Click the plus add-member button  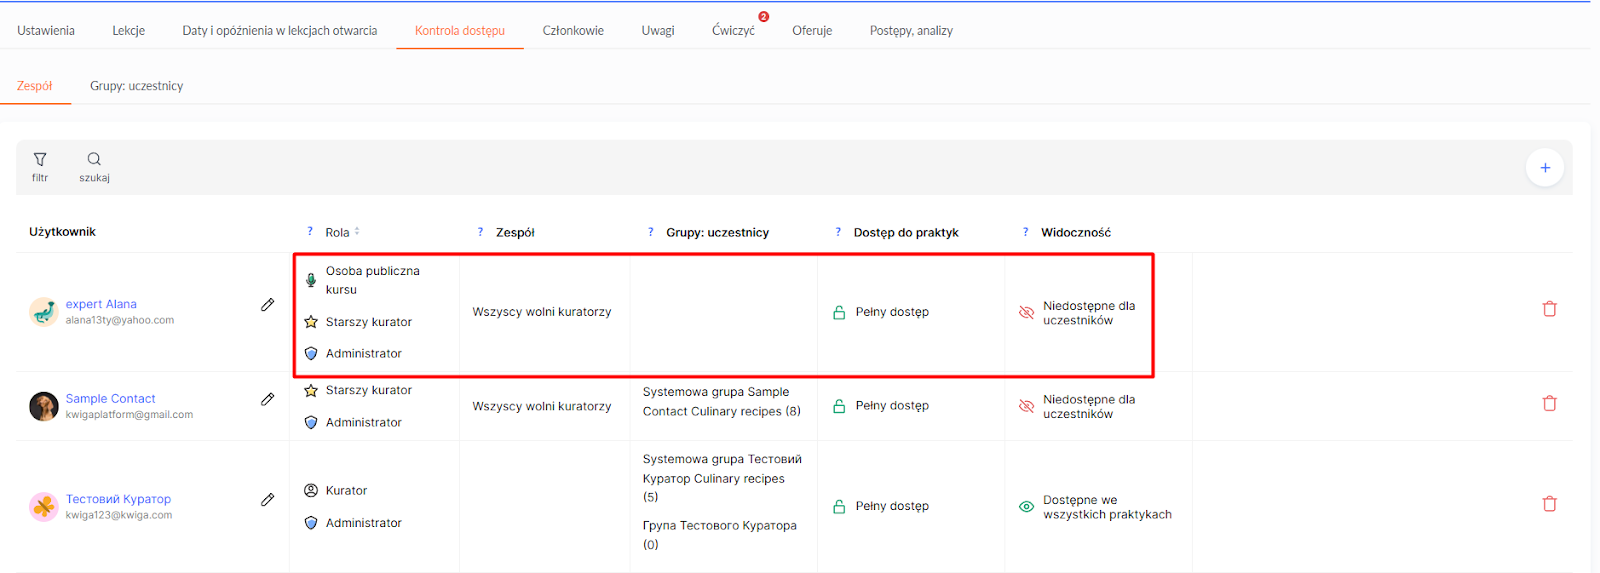[x=1545, y=168]
